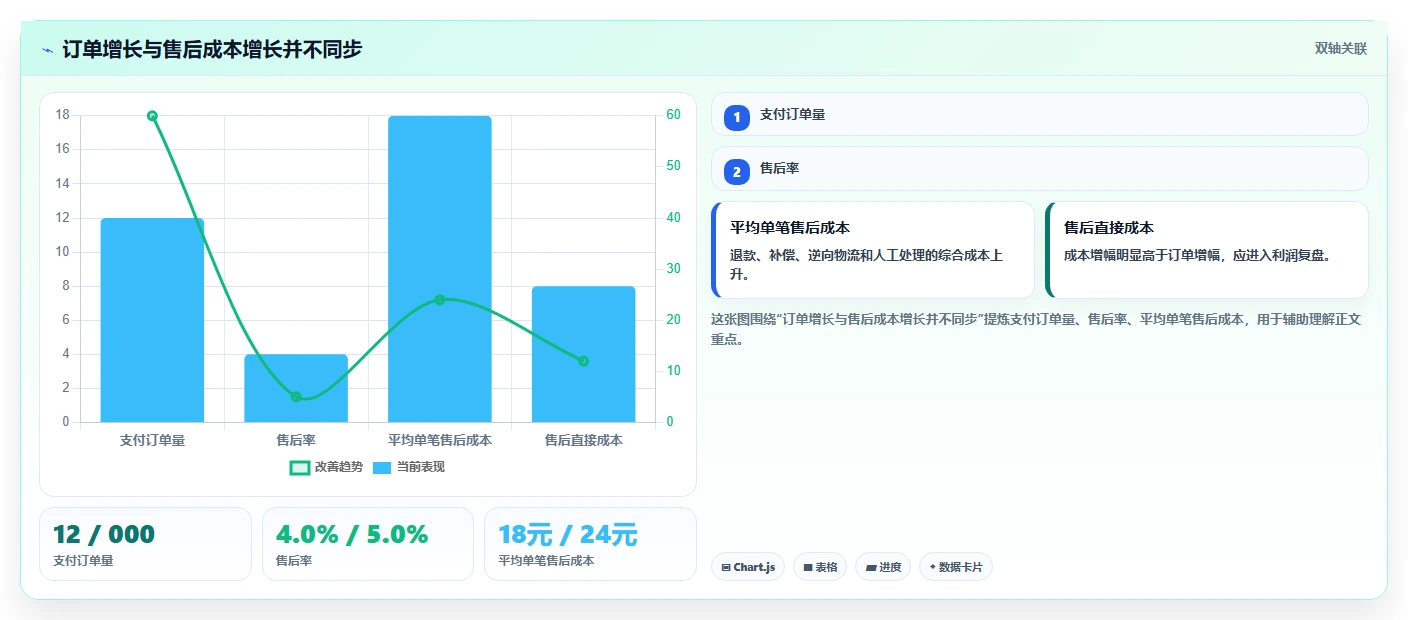Click the 支付订单量 bar in the chart

[x=152, y=320]
